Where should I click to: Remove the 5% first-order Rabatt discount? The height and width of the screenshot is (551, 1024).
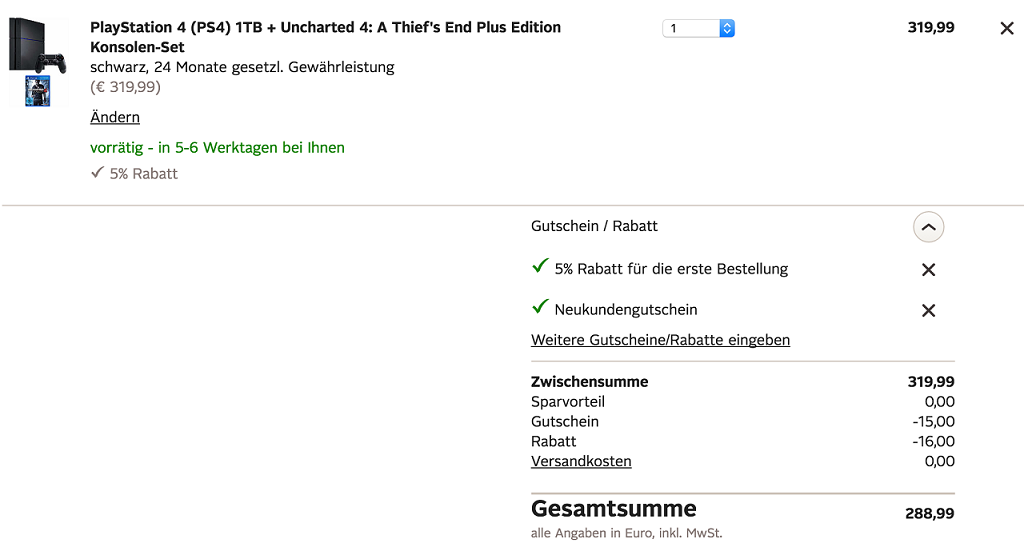pos(928,270)
